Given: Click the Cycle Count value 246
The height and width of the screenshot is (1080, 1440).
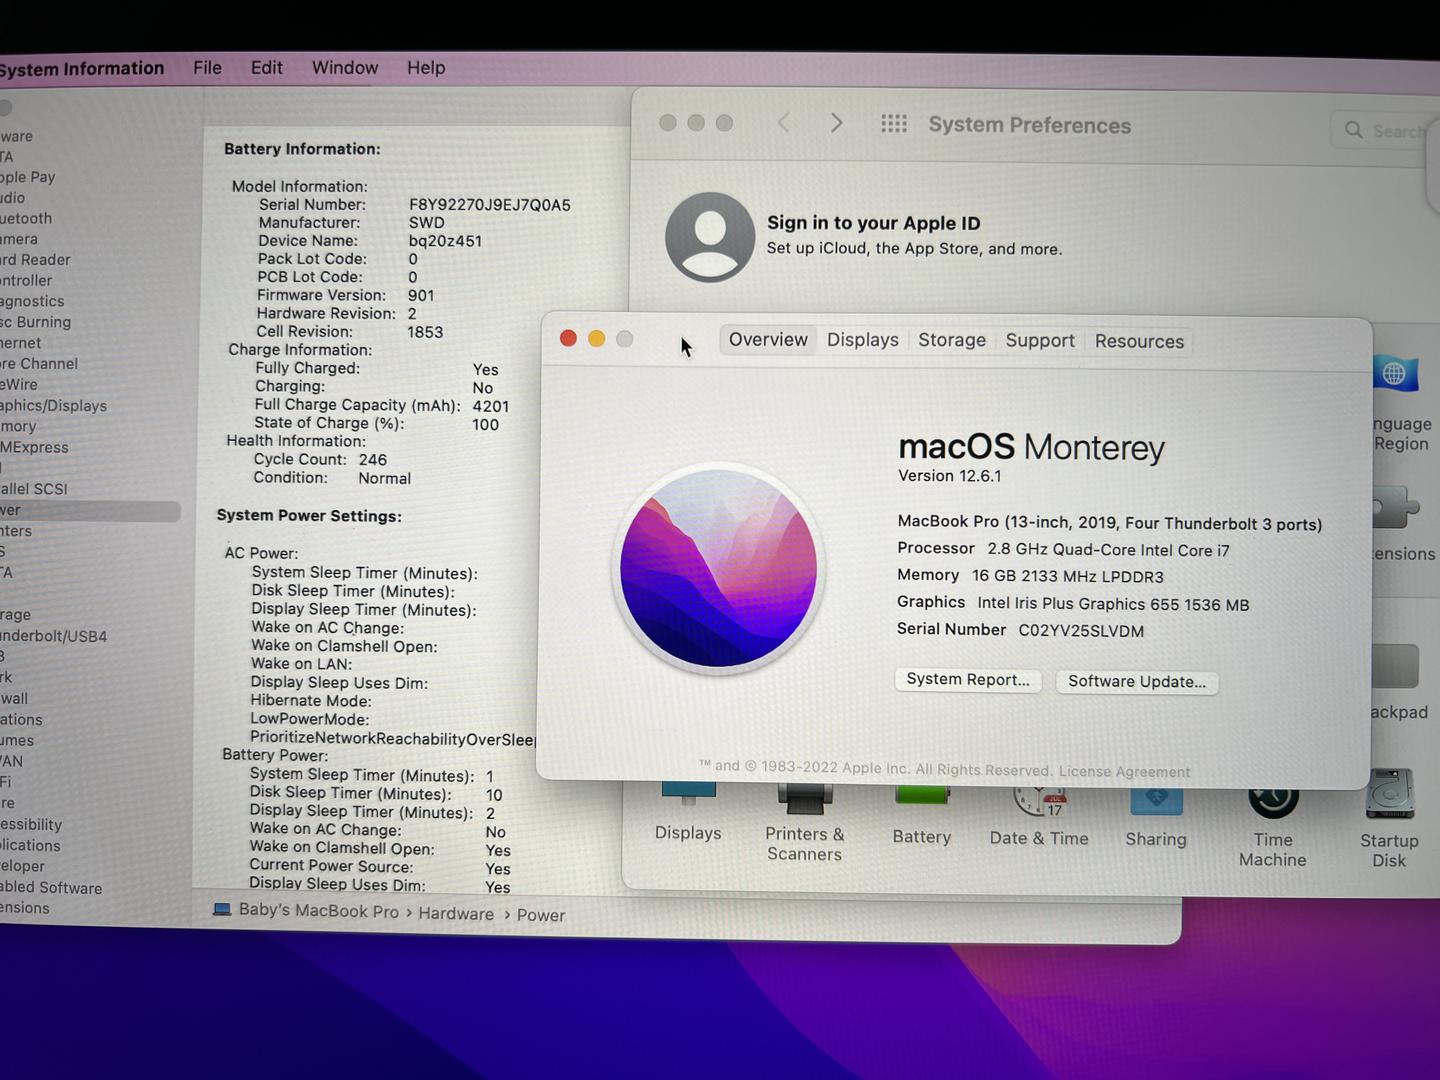Looking at the screenshot, I should [x=372, y=460].
